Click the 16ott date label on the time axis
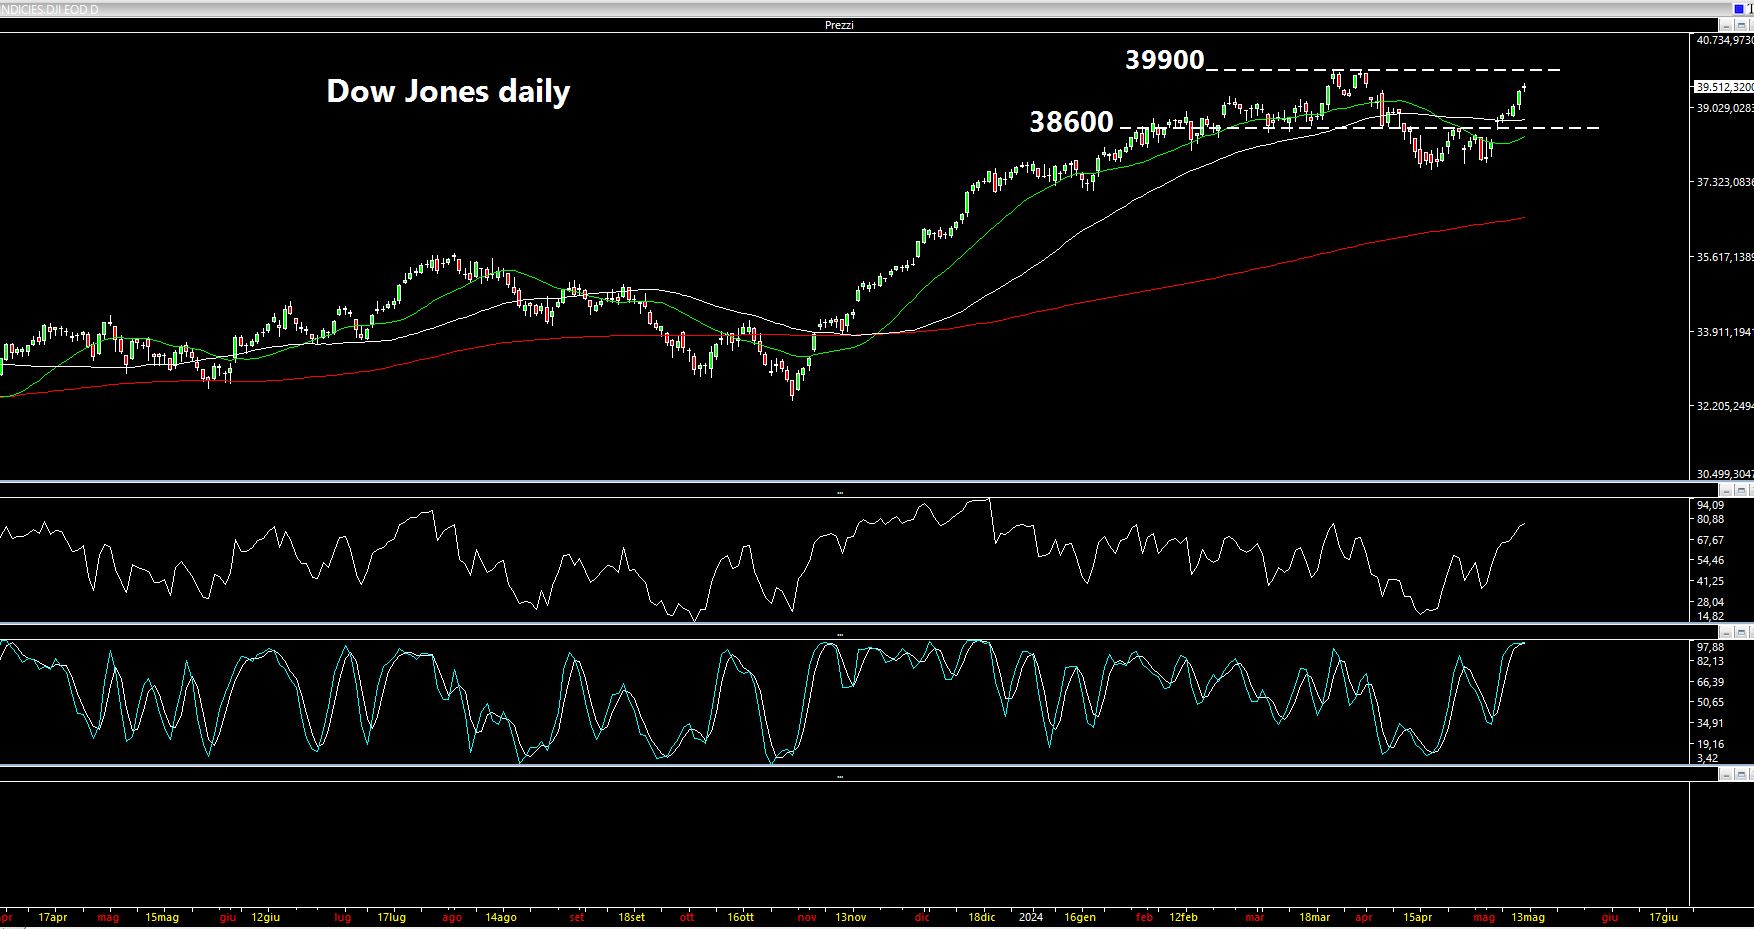 [x=740, y=917]
